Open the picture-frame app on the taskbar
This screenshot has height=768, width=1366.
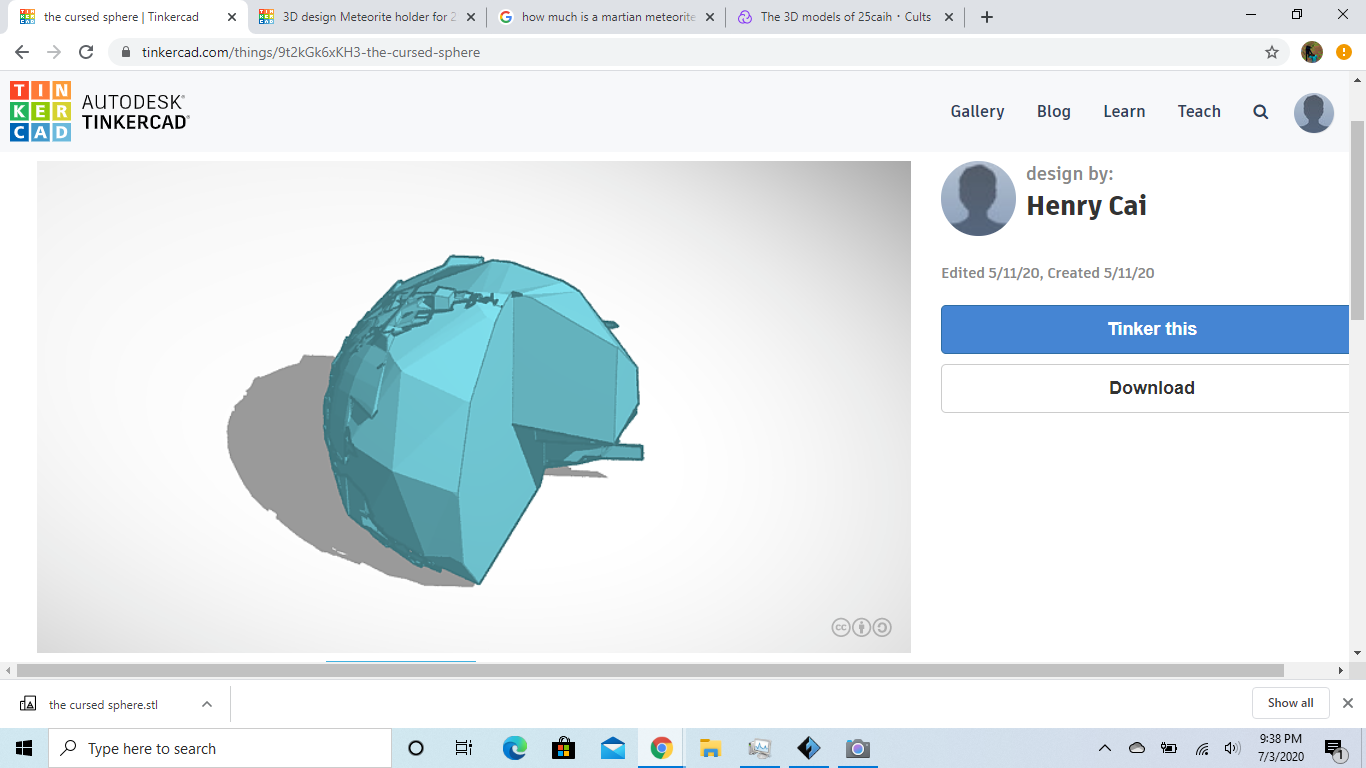click(759, 748)
